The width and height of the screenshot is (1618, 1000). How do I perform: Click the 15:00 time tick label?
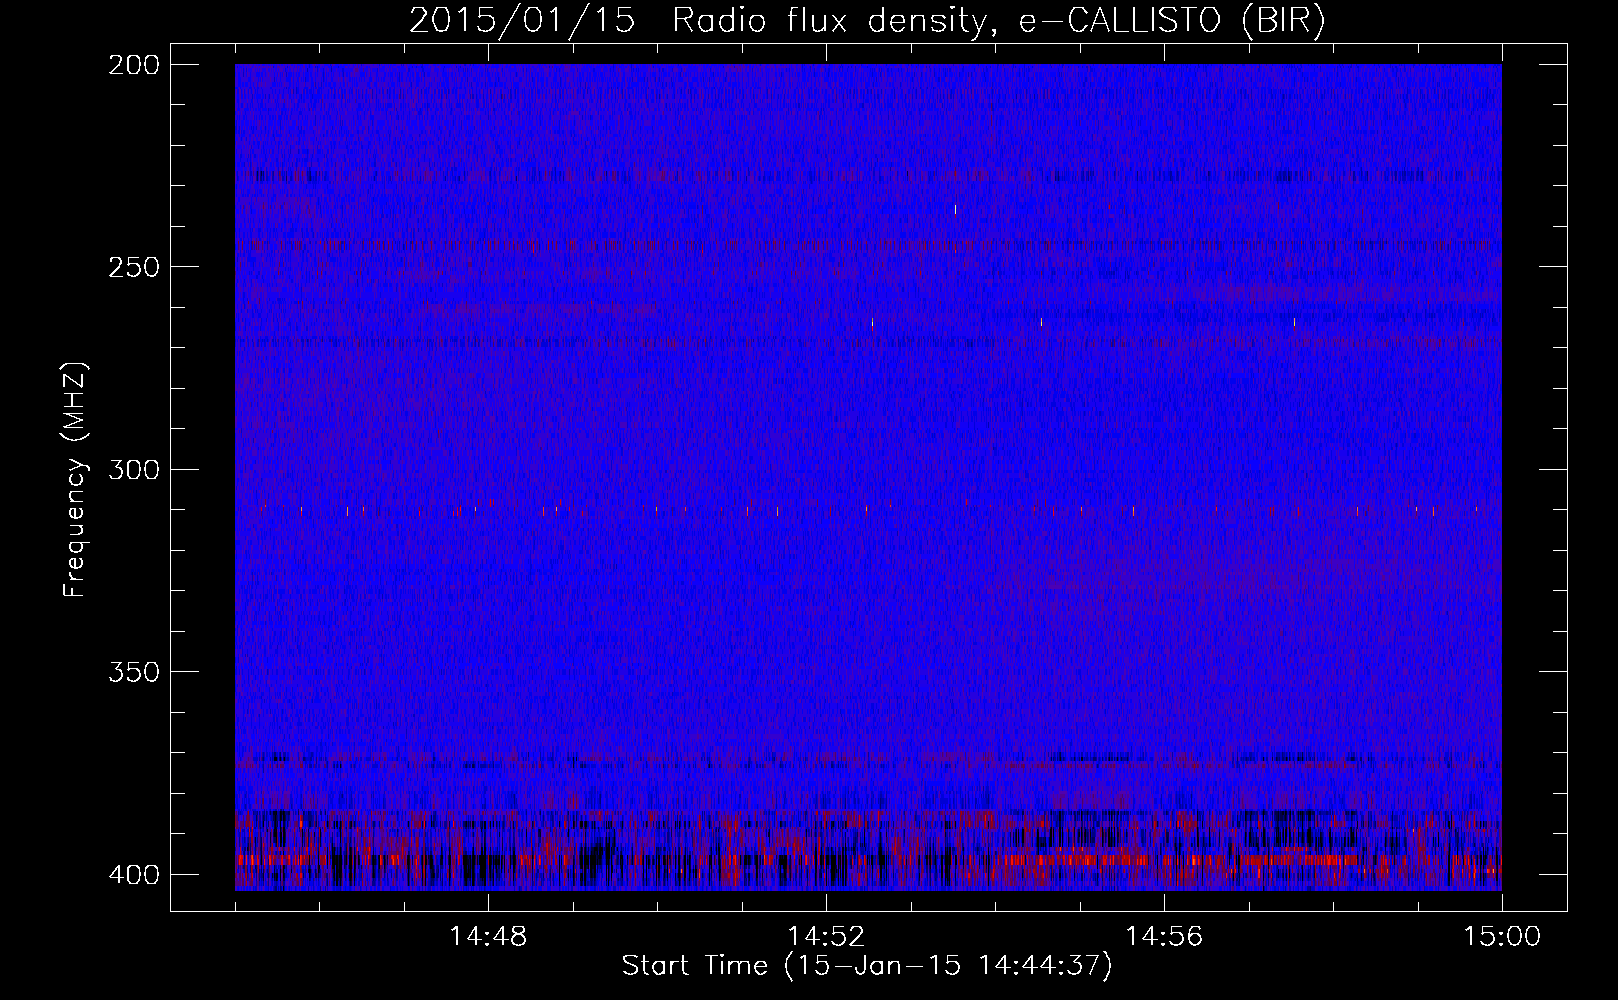click(x=1502, y=937)
